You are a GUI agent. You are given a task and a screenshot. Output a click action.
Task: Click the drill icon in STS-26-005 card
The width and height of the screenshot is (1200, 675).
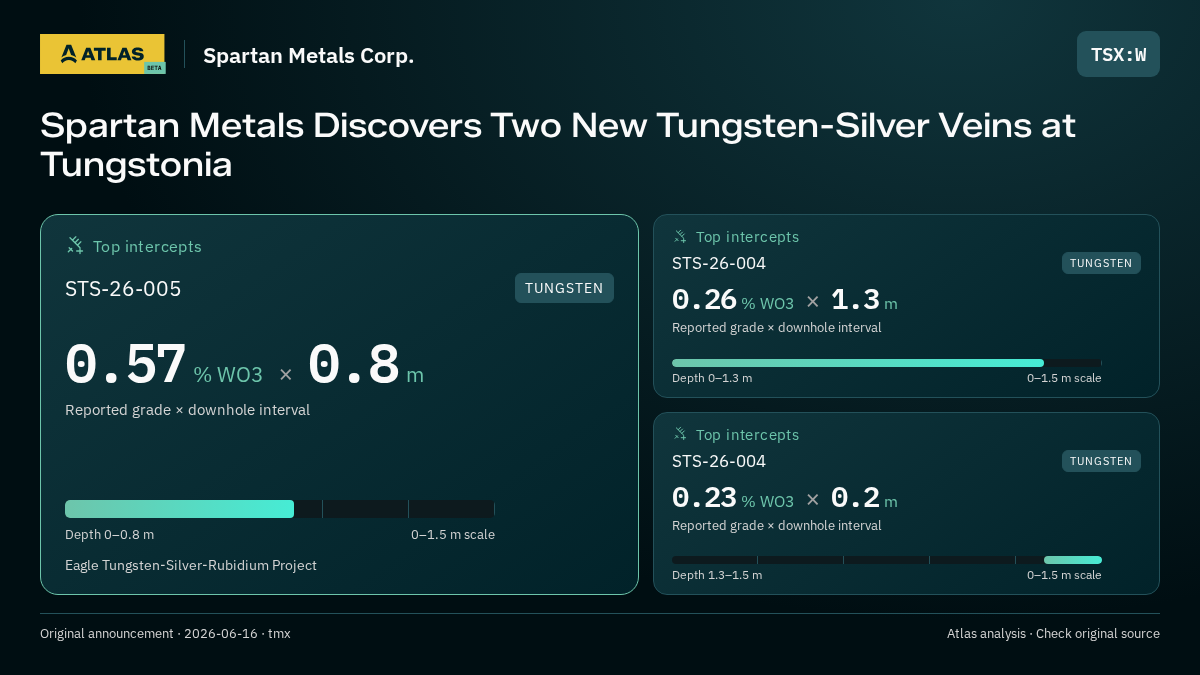[75, 245]
